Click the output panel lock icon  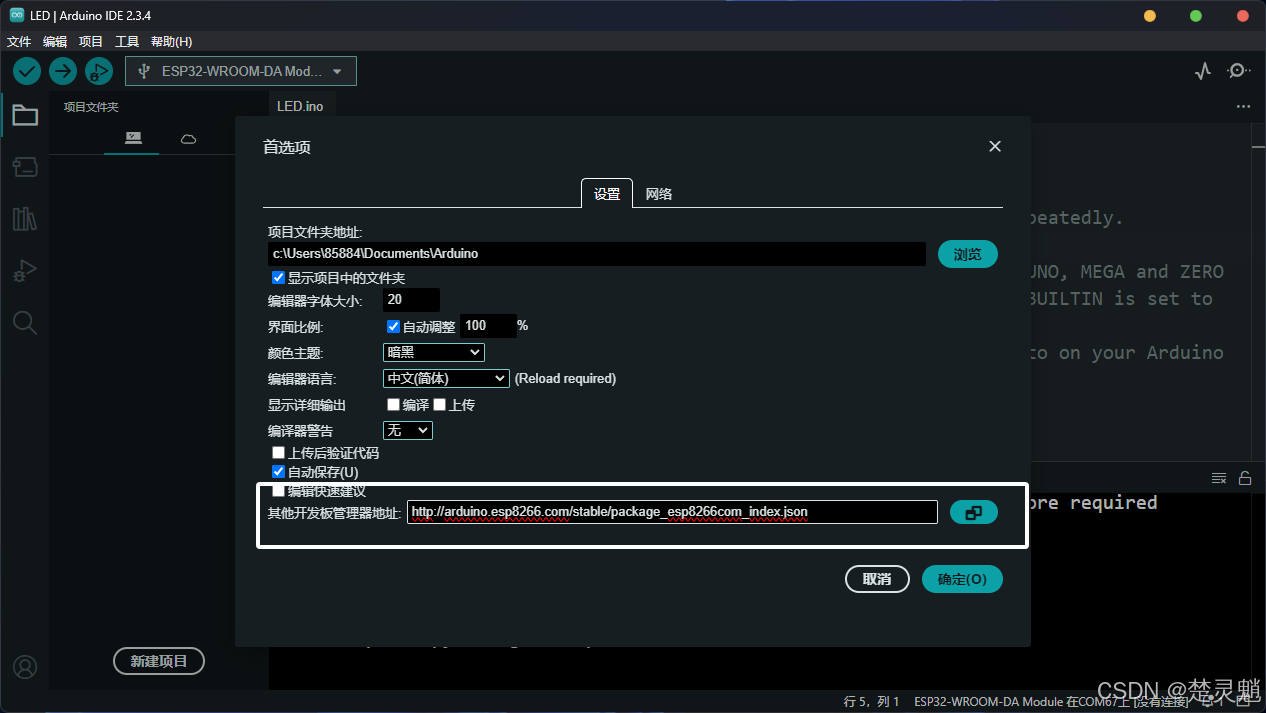point(1245,478)
